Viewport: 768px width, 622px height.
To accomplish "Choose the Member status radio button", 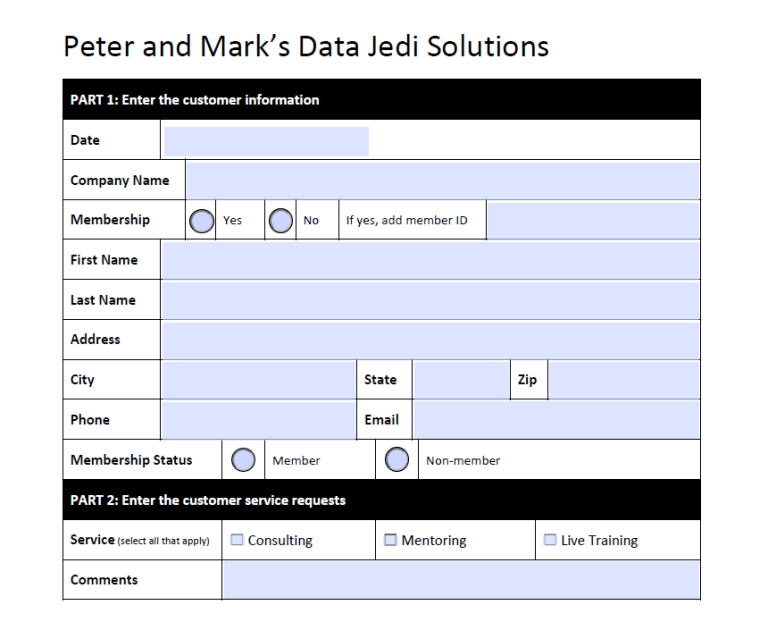I will click(x=243, y=460).
